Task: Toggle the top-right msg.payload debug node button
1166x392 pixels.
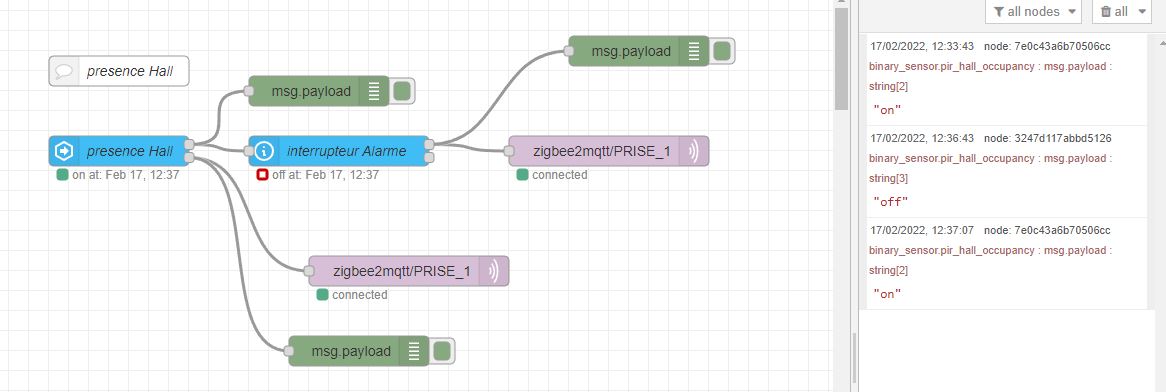Action: (x=721, y=51)
